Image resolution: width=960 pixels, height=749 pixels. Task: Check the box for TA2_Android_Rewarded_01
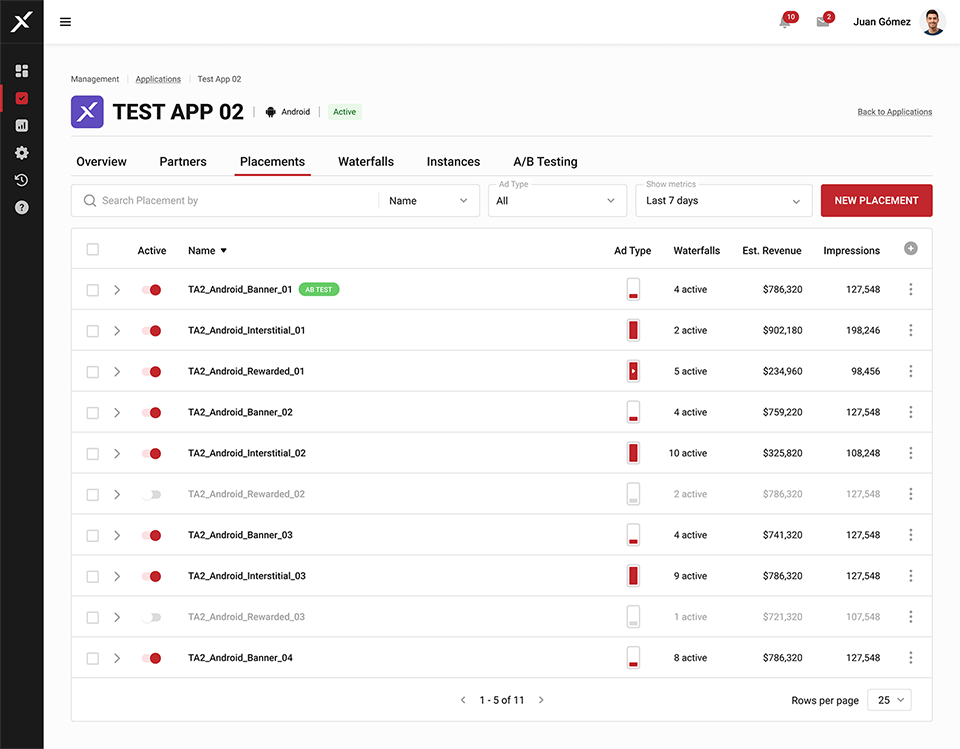[92, 372]
